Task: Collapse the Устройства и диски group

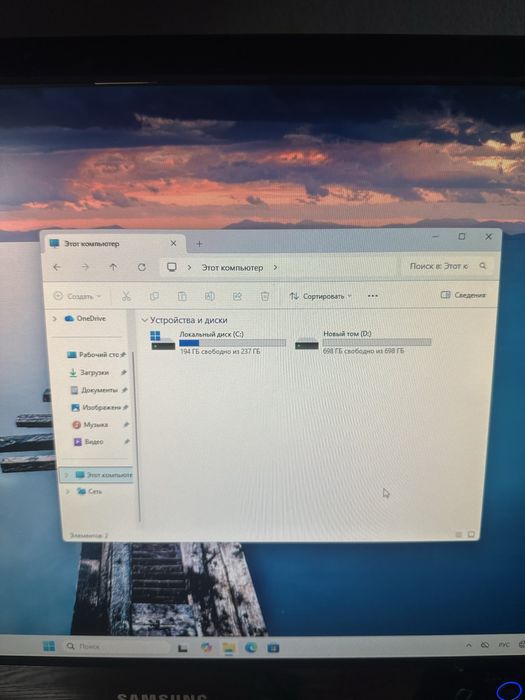Action: [x=144, y=320]
